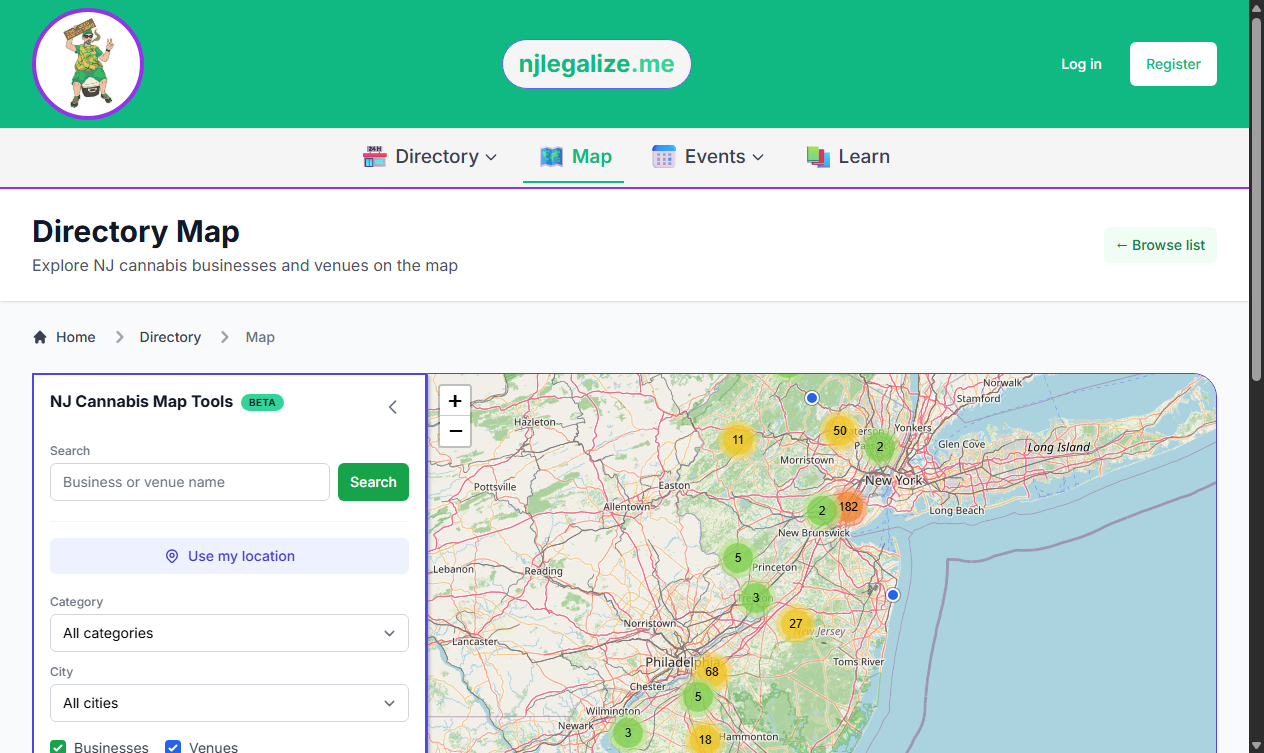Image resolution: width=1264 pixels, height=753 pixels.
Task: Click the green 5 cluster near Philadelphia
Action: (698, 697)
